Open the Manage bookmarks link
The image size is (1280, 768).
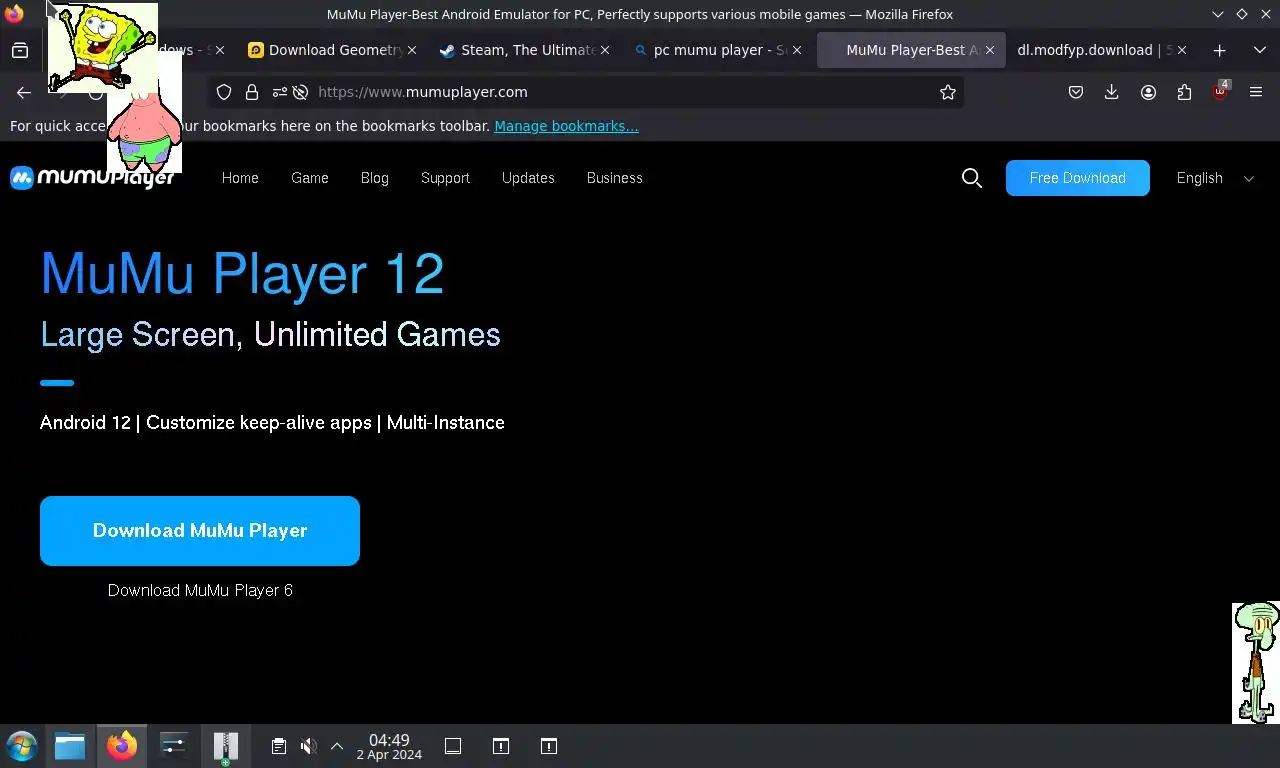click(x=566, y=126)
